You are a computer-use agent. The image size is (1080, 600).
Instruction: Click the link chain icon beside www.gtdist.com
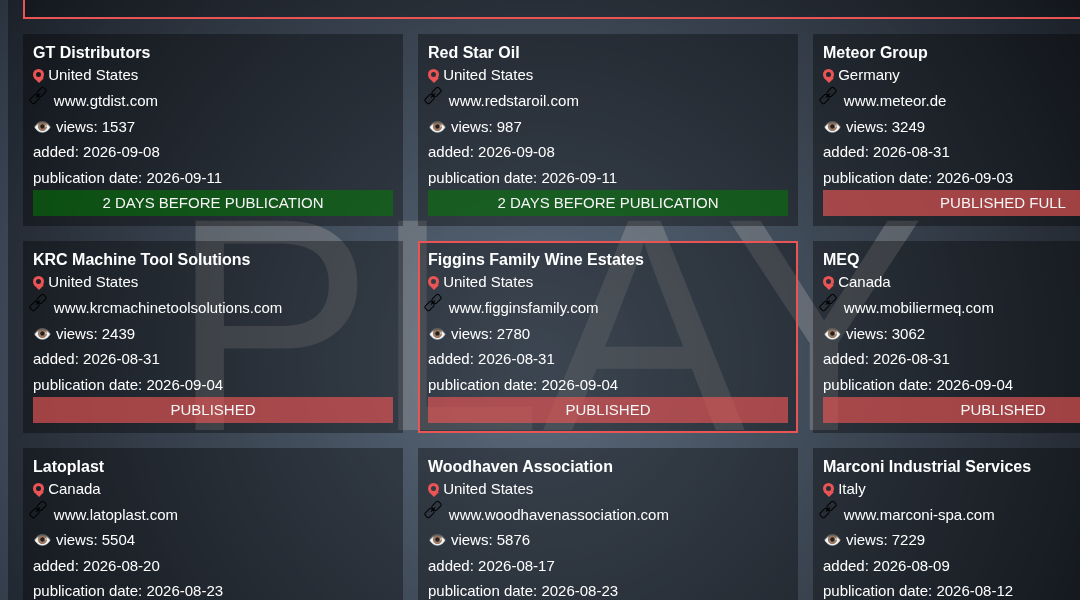[x=39, y=96]
